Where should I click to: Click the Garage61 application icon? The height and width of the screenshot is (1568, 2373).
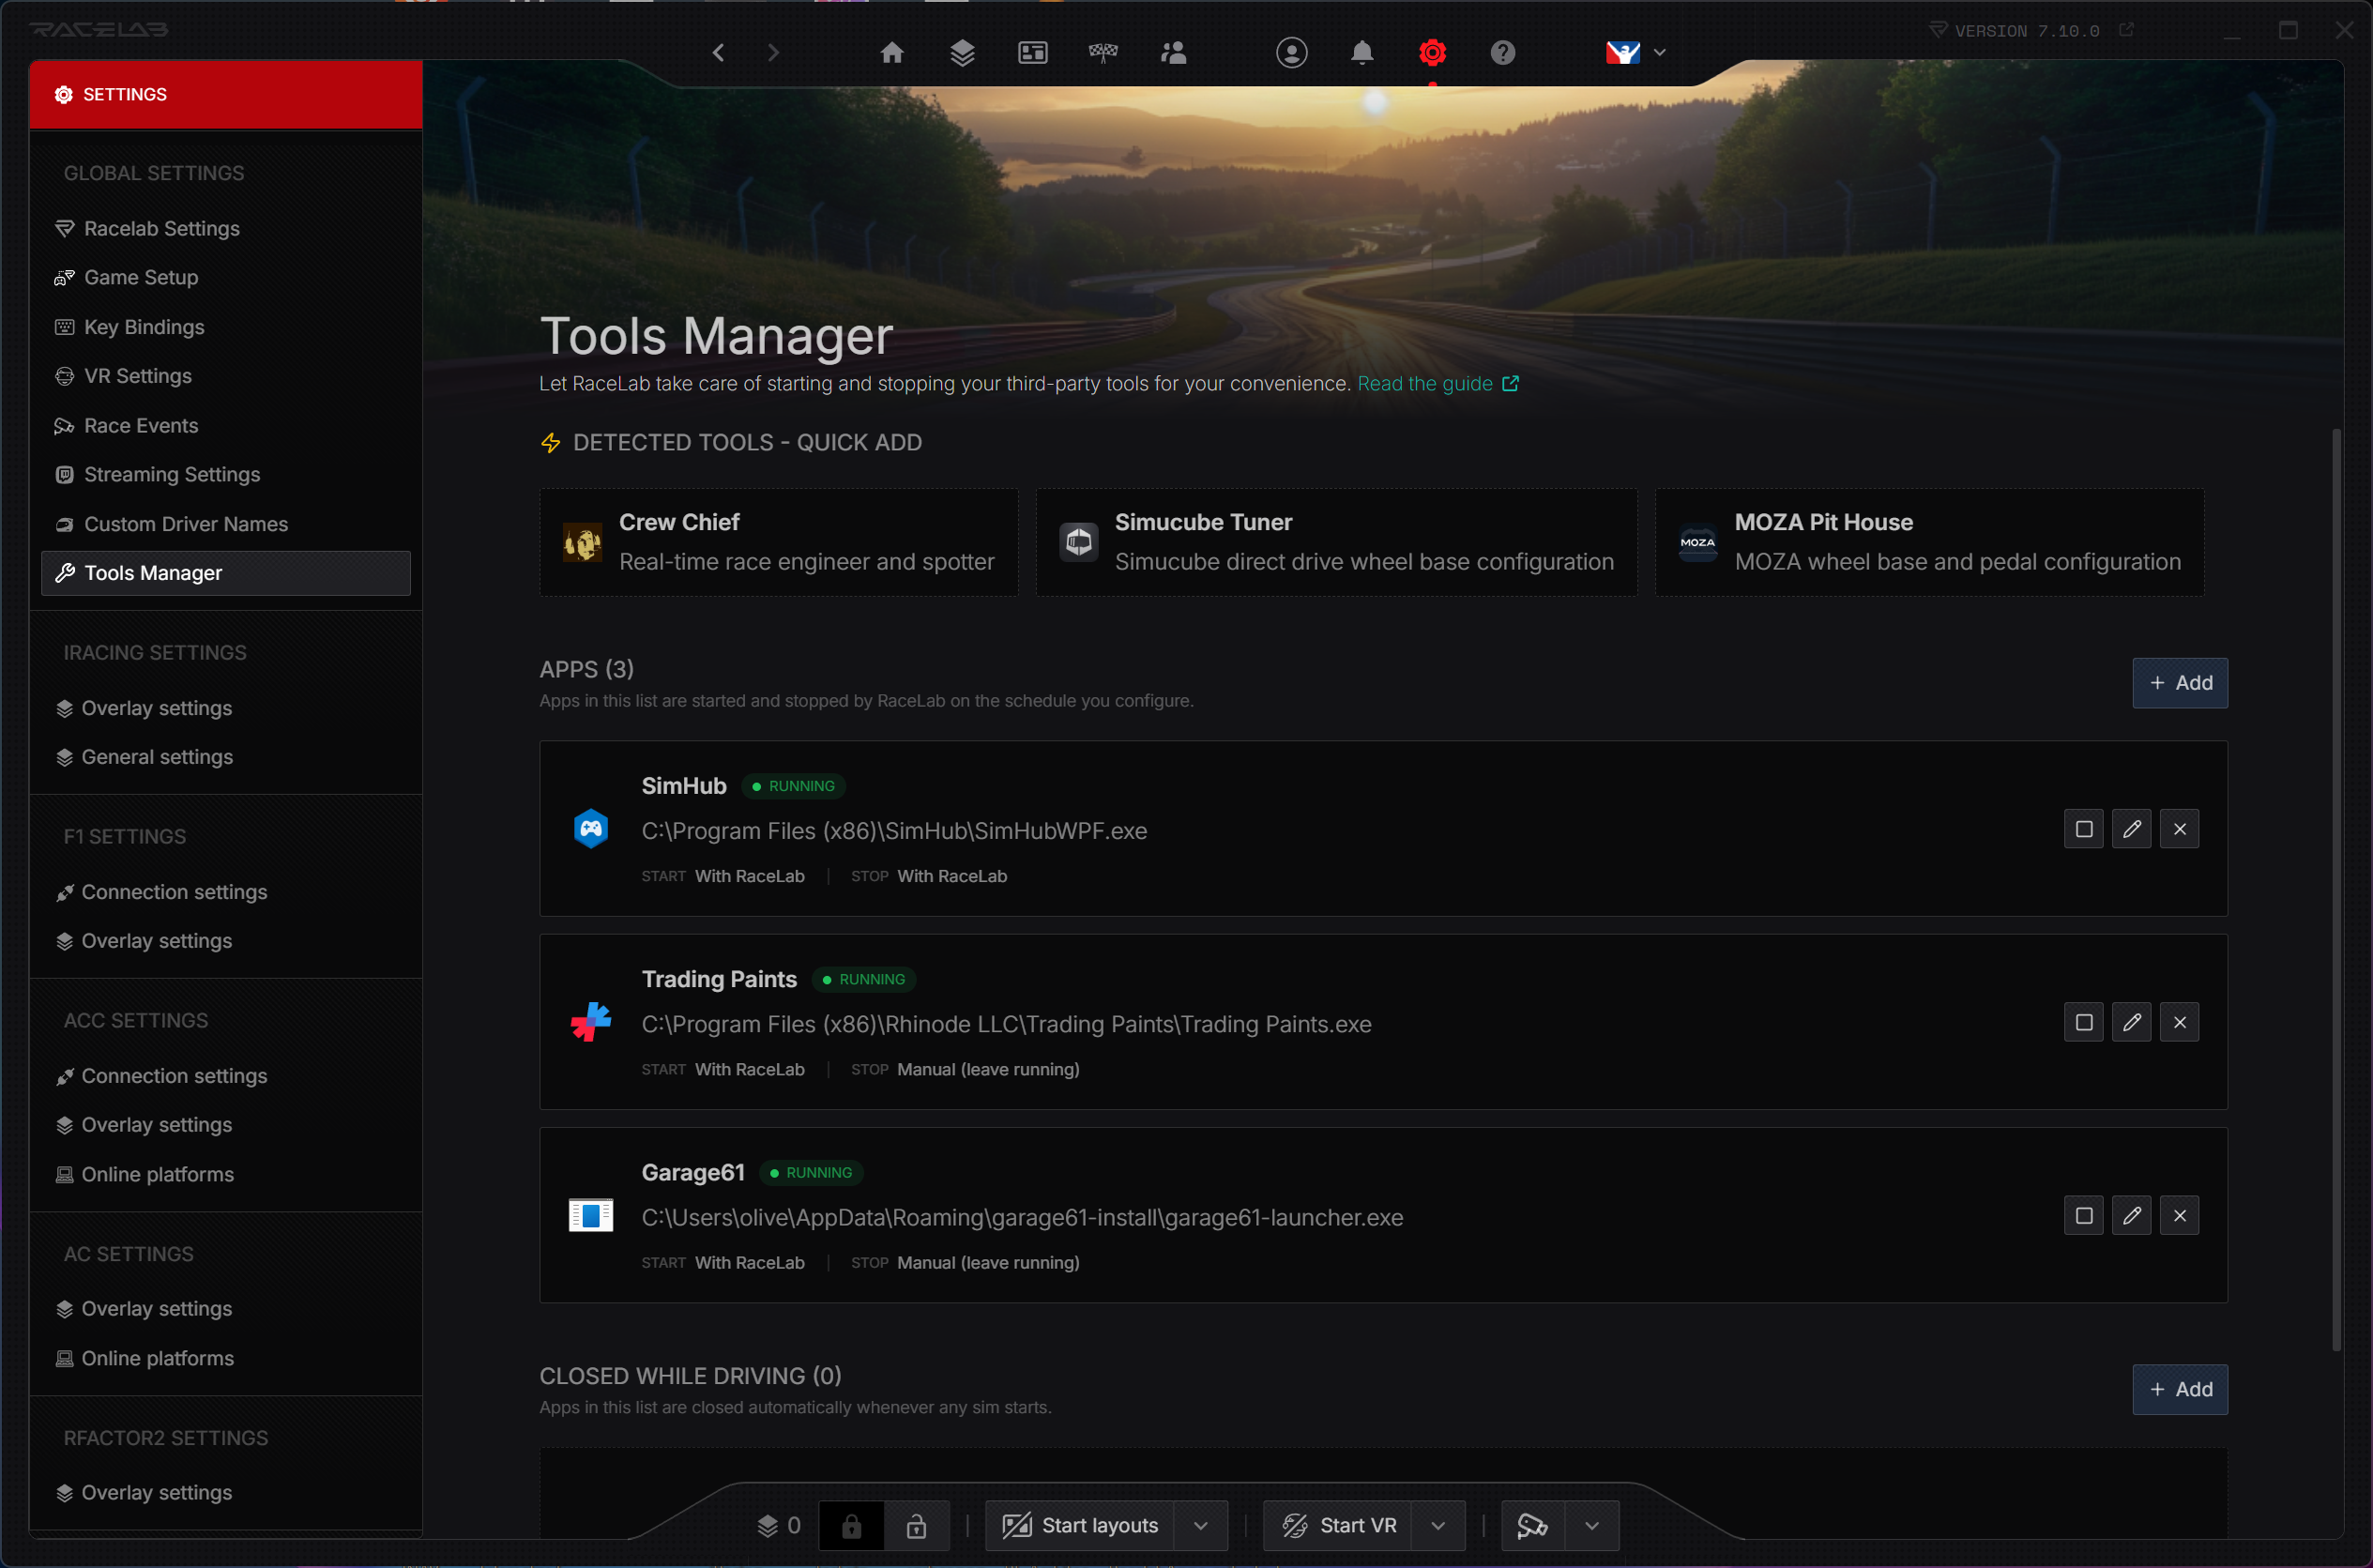pos(591,1215)
